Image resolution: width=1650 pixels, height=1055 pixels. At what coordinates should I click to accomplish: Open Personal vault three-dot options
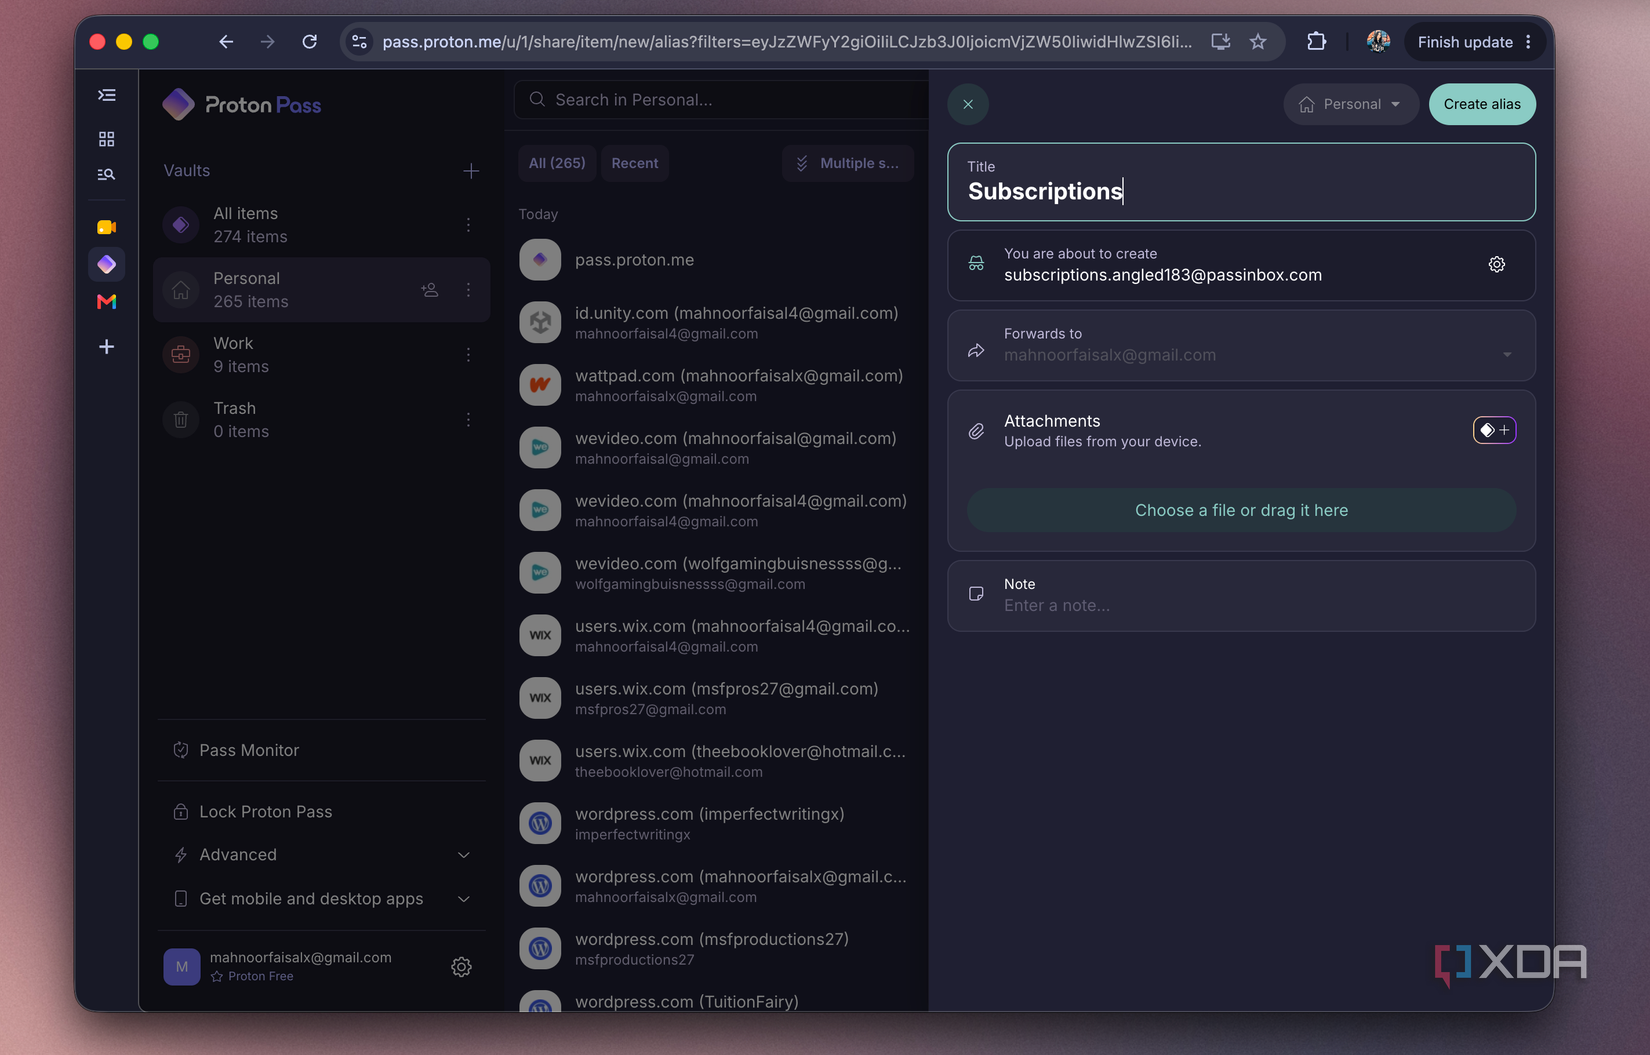(468, 290)
